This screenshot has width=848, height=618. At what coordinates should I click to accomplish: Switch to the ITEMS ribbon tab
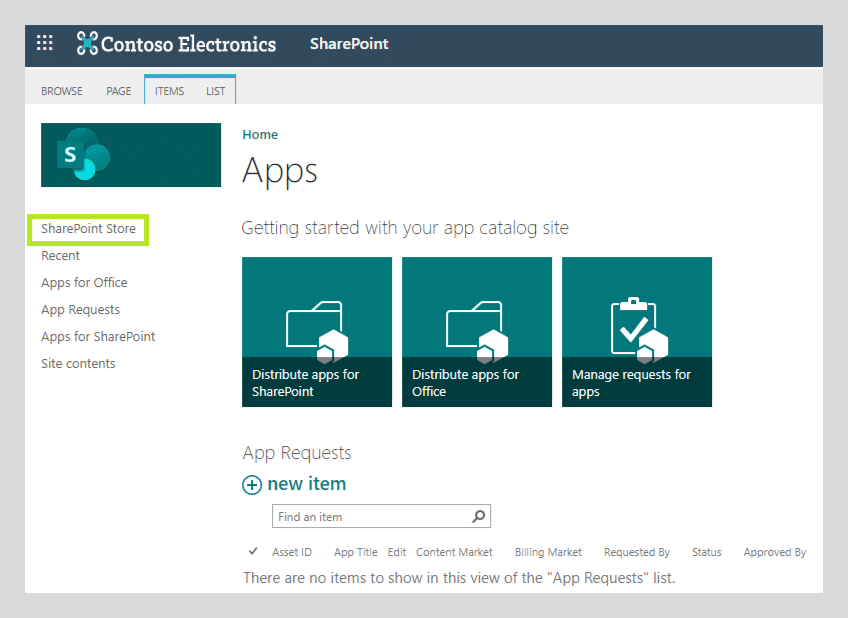click(x=169, y=91)
